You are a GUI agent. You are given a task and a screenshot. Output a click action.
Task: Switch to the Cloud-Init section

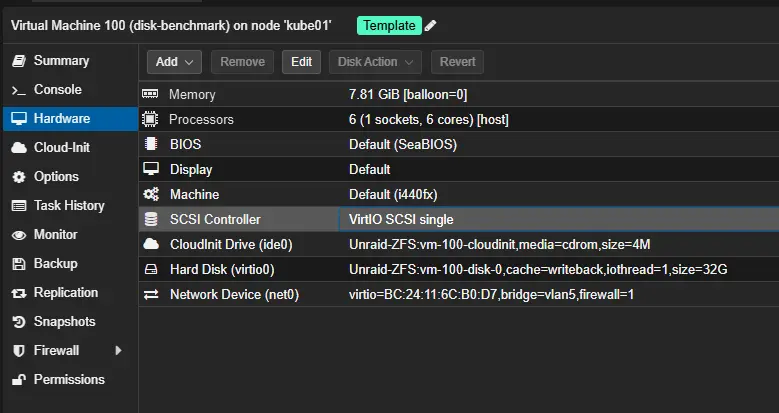(61, 148)
